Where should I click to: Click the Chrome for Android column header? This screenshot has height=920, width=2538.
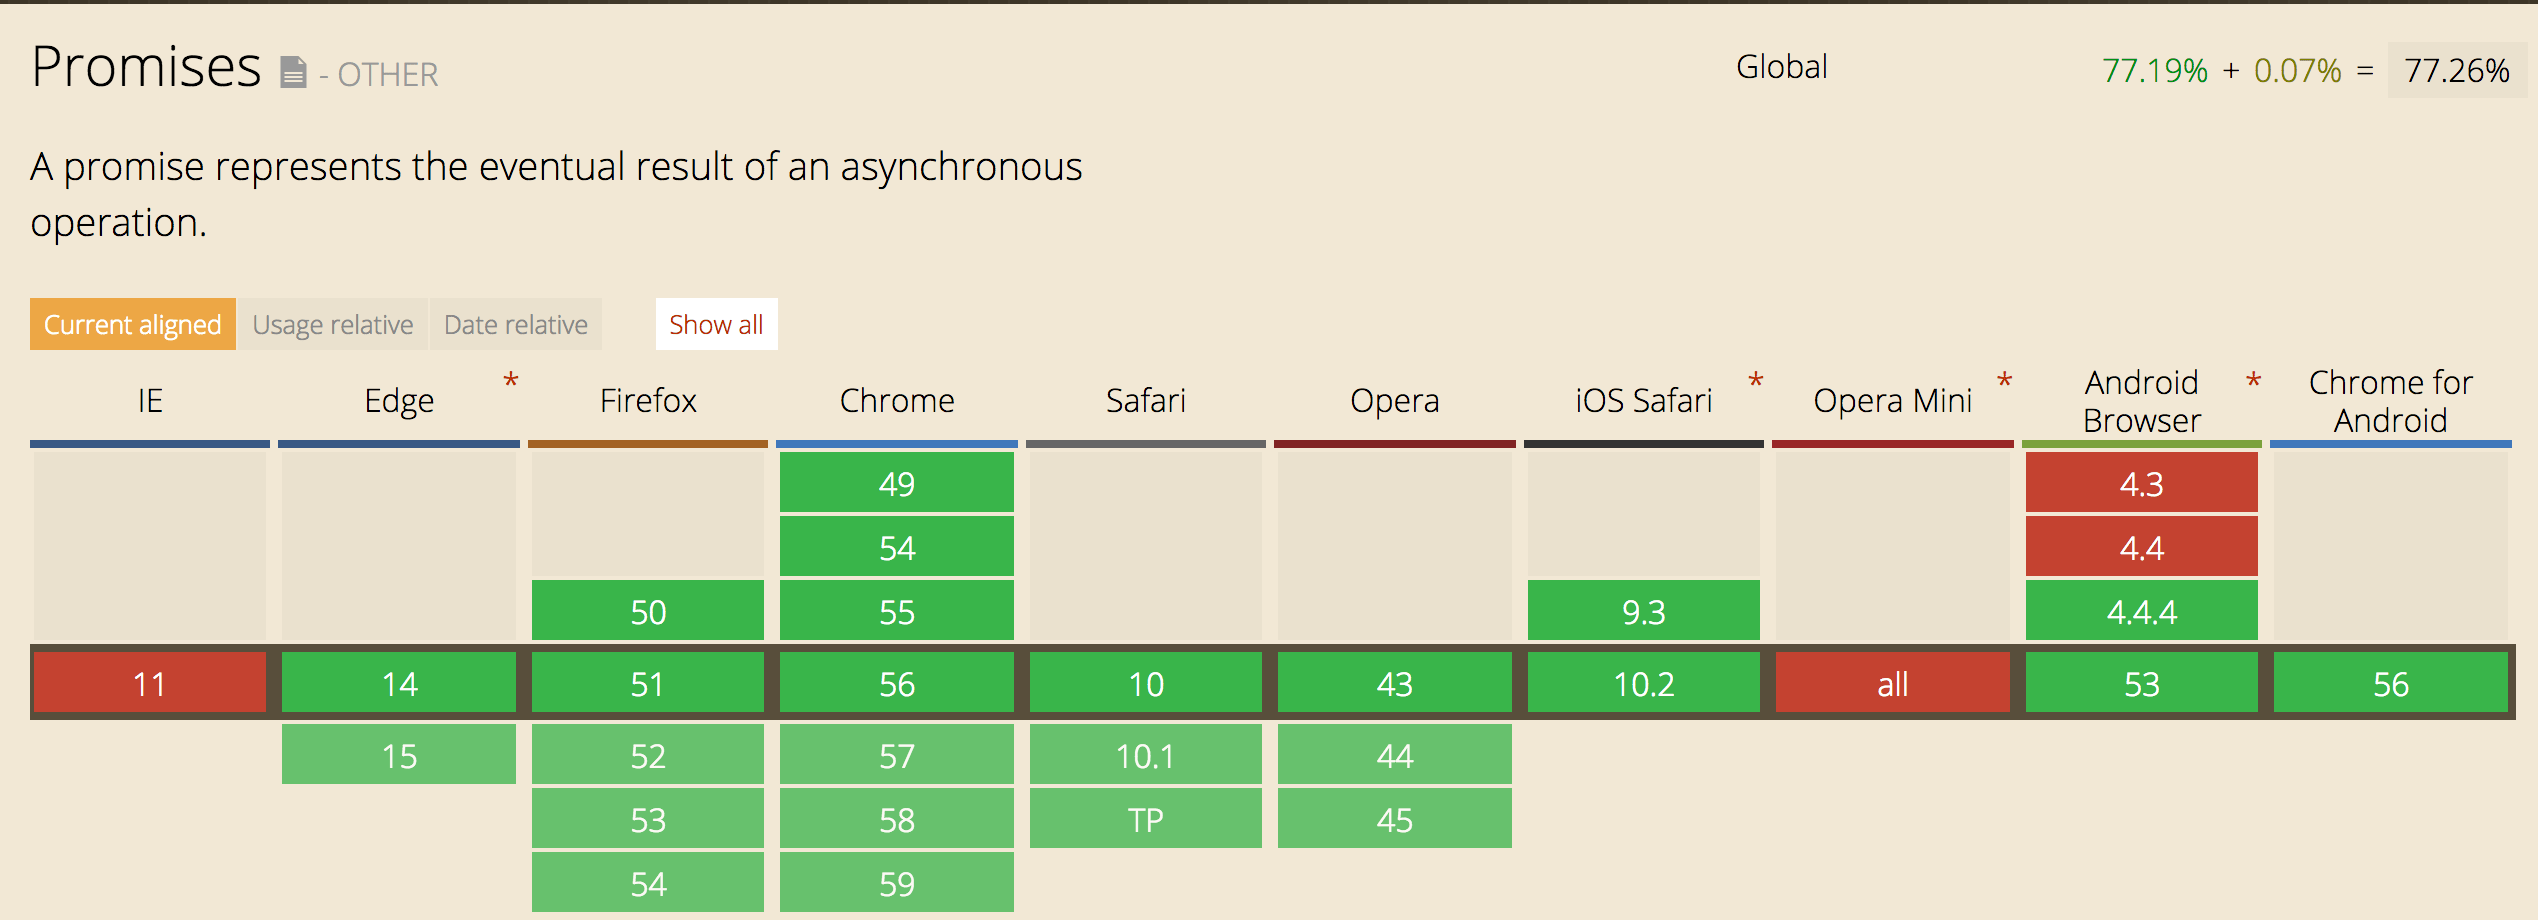2391,401
